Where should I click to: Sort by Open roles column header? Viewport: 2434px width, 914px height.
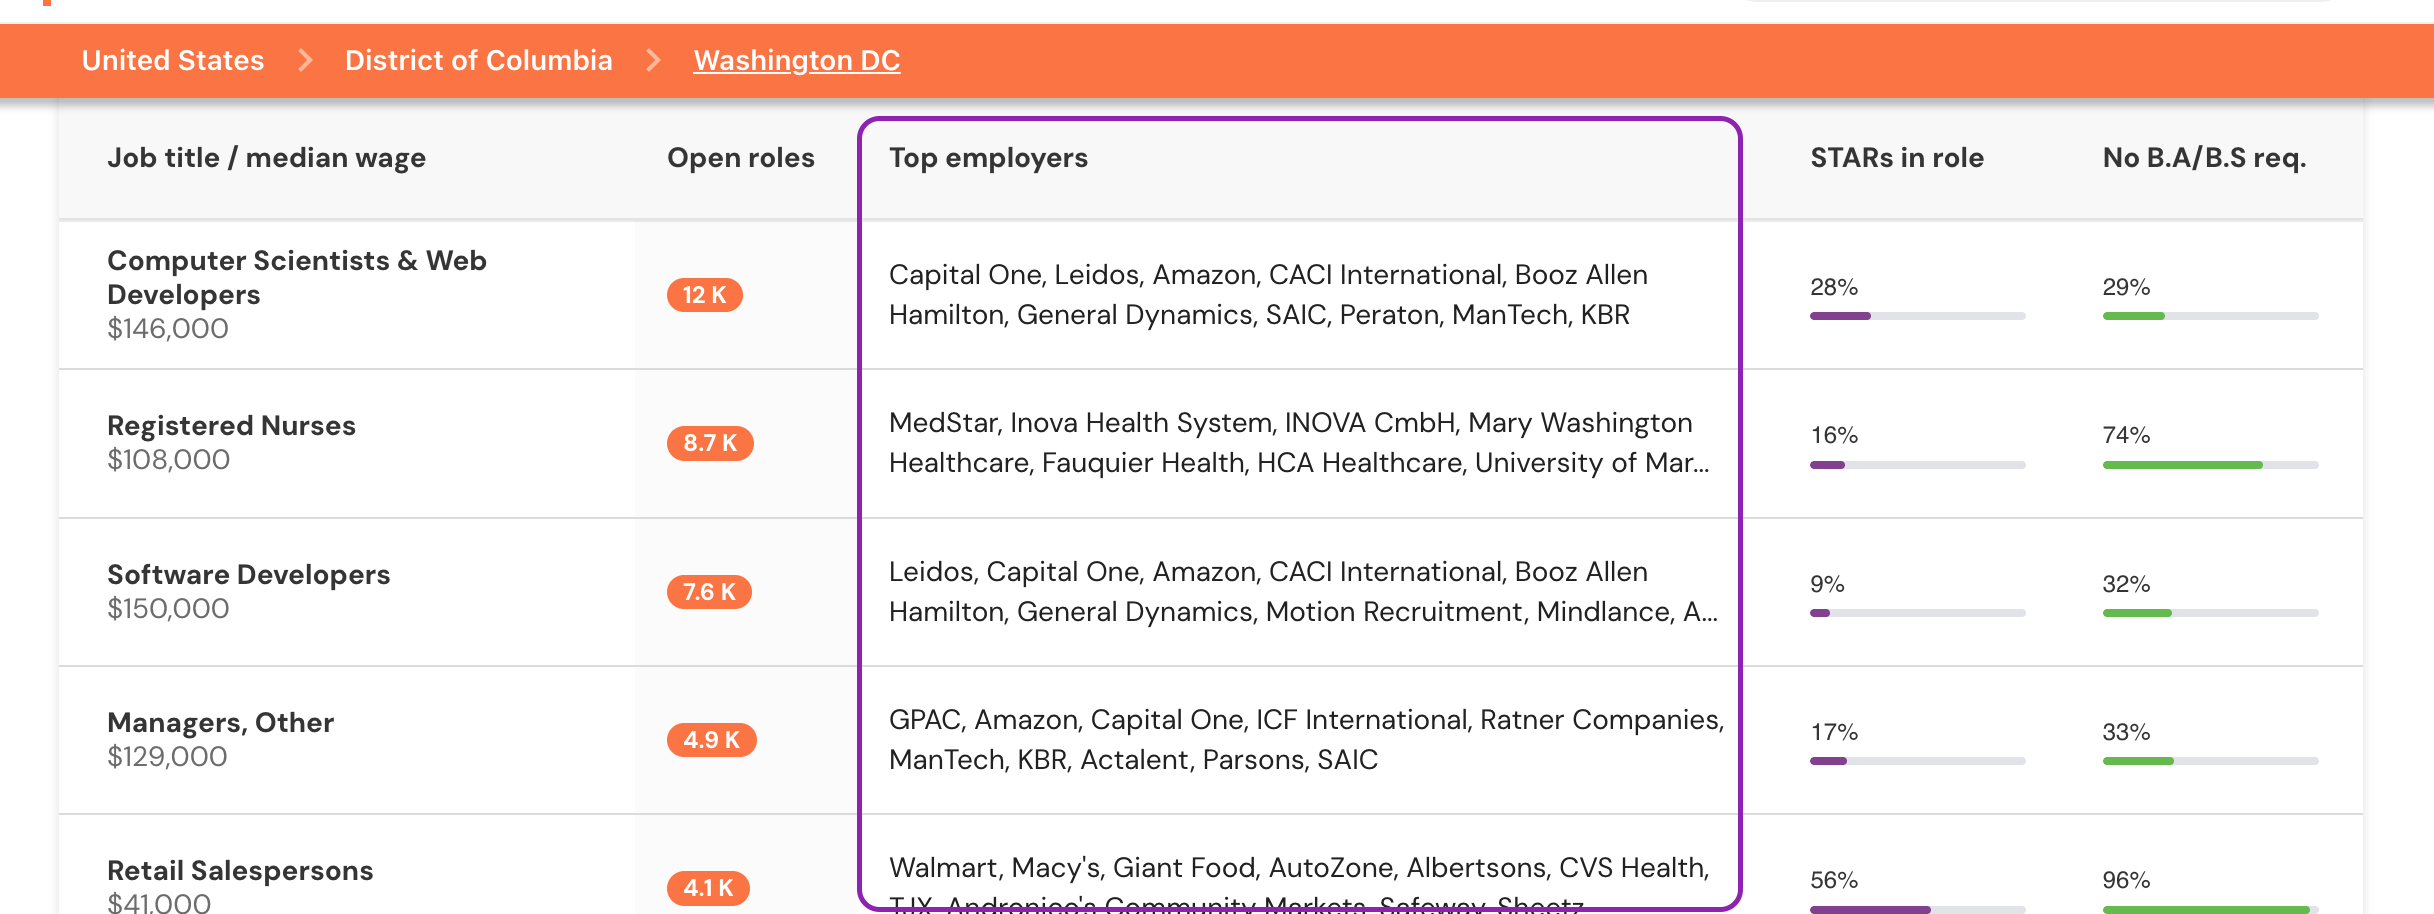tap(741, 158)
